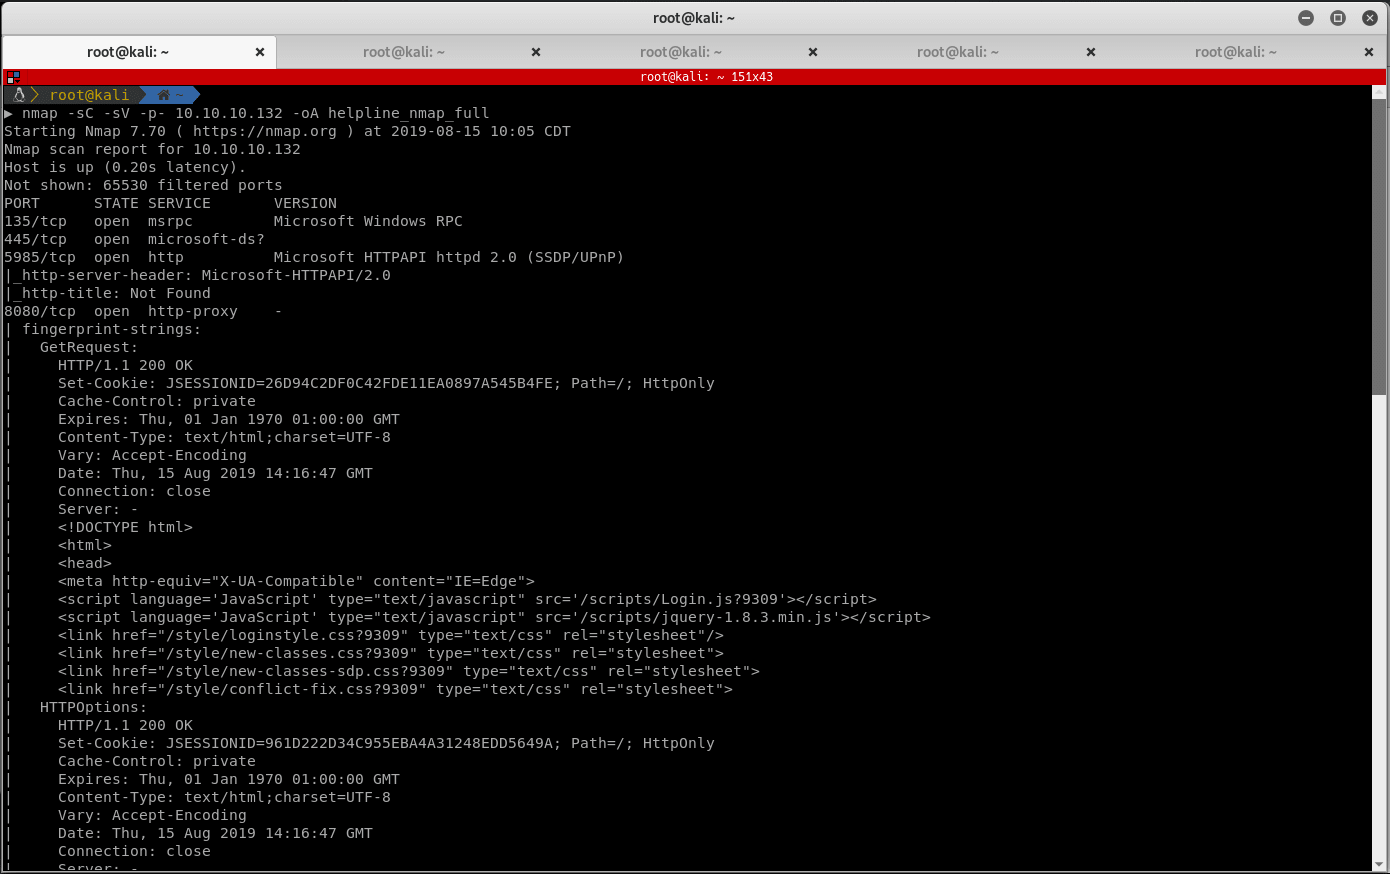Click the 'jquery-1.8.3.min.js' script line
The width and height of the screenshot is (1390, 874).
(x=494, y=617)
